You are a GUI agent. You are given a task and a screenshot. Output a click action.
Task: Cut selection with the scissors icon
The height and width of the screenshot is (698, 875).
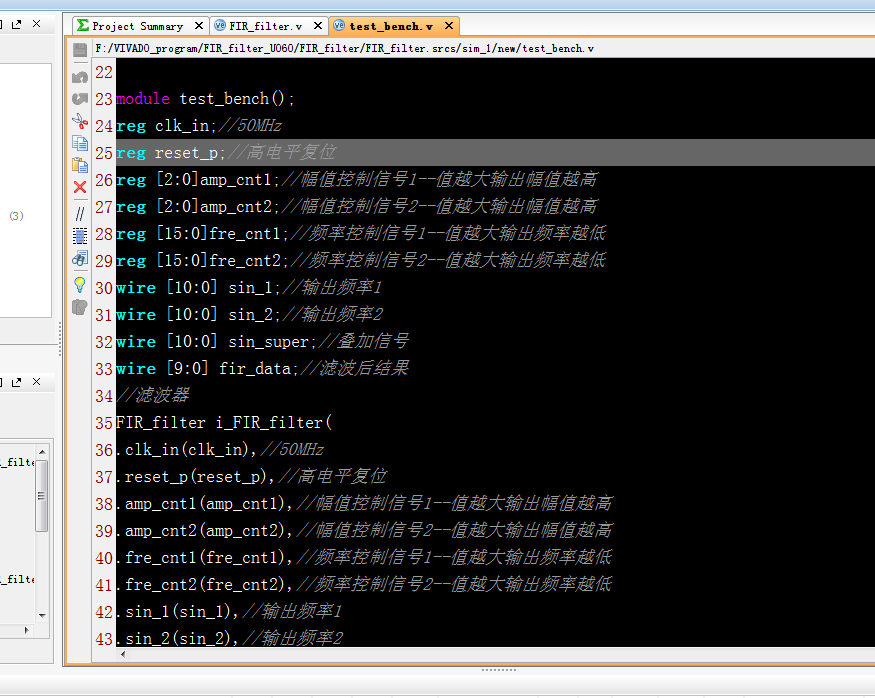point(80,121)
